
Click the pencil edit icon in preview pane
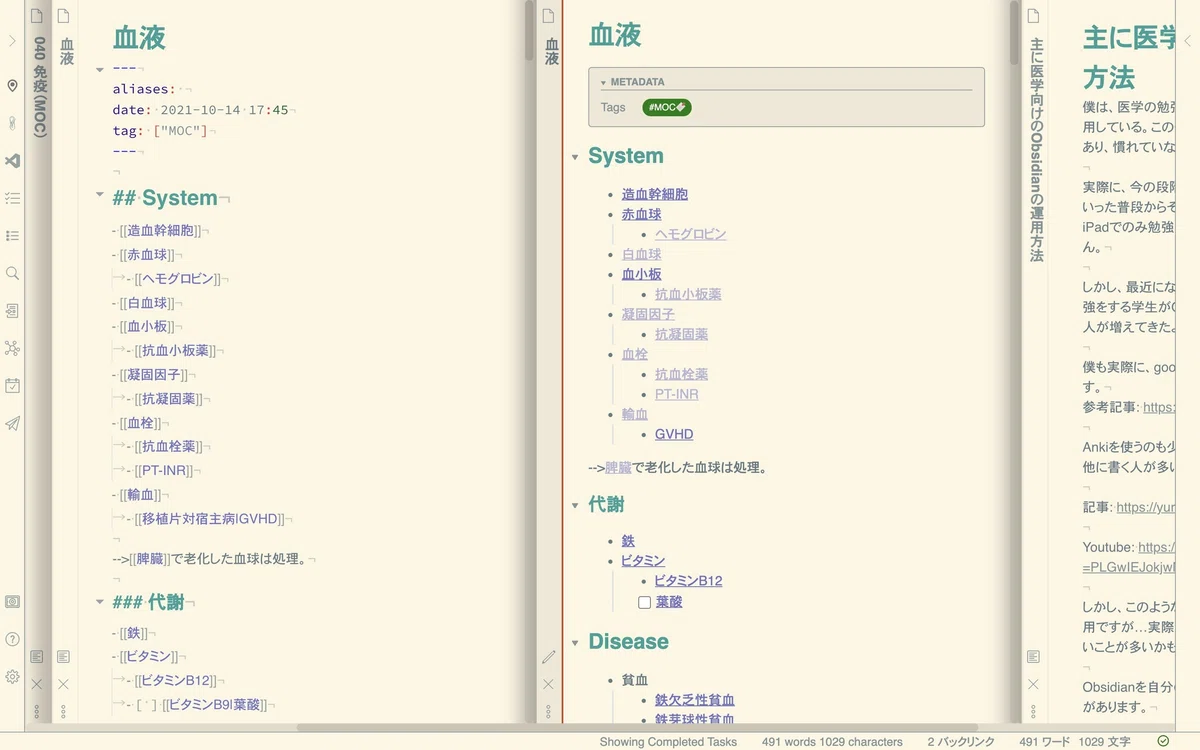tap(548, 657)
